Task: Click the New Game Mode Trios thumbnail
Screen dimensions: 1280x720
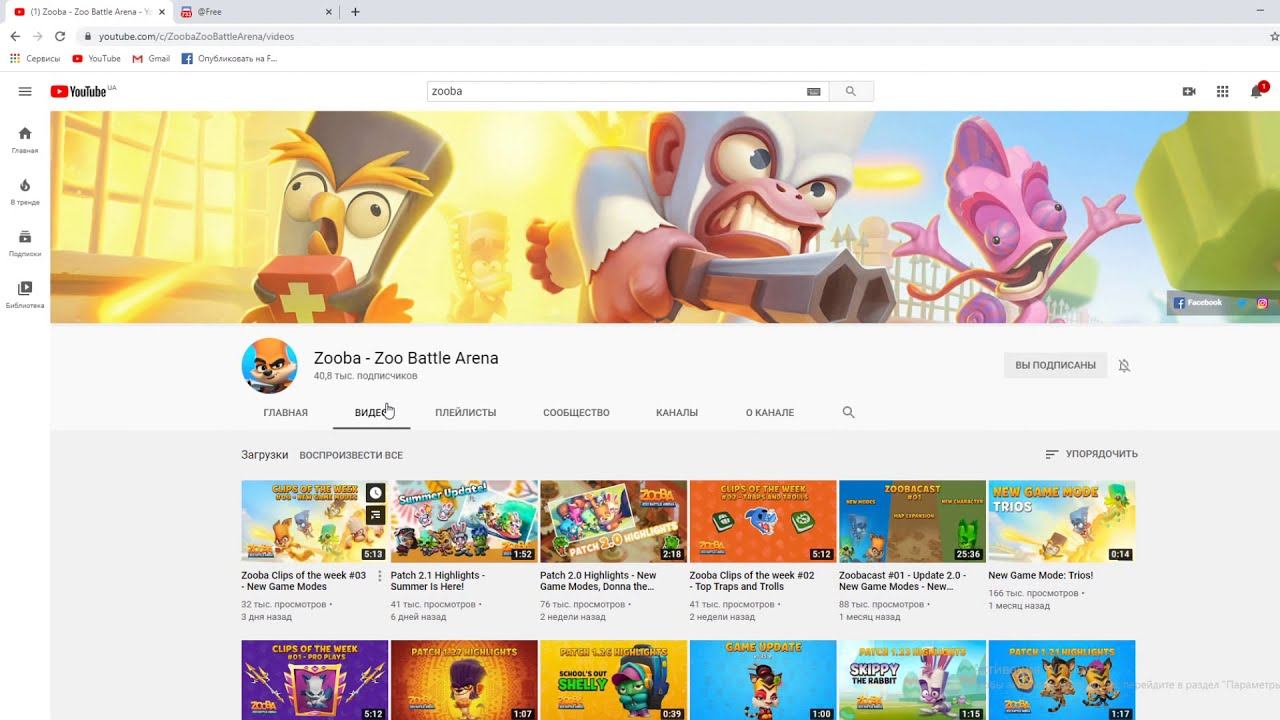Action: click(x=1062, y=521)
